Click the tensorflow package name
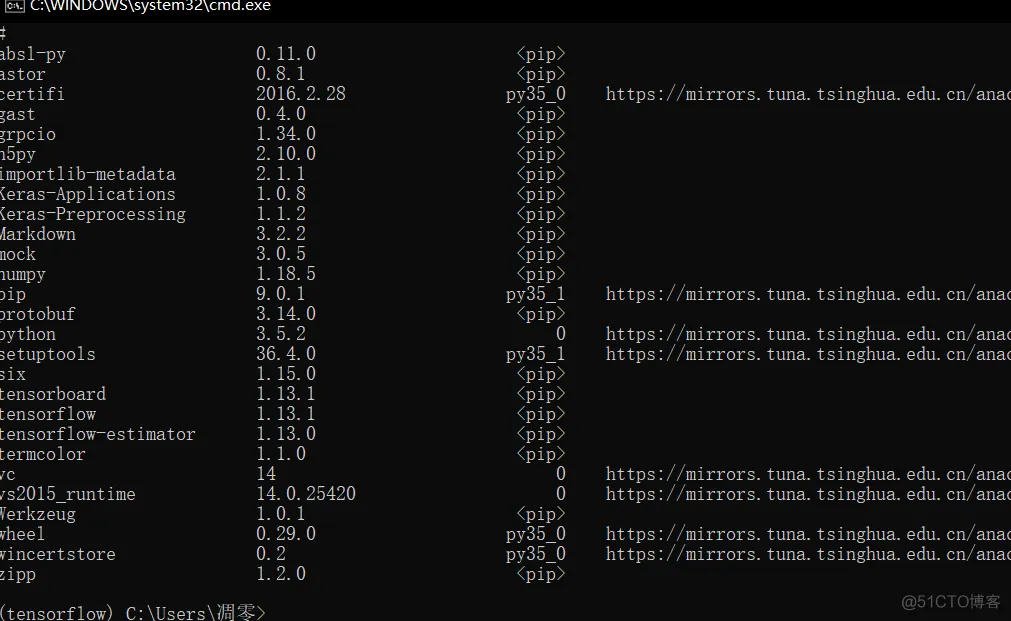This screenshot has width=1011, height=621. tap(48, 414)
